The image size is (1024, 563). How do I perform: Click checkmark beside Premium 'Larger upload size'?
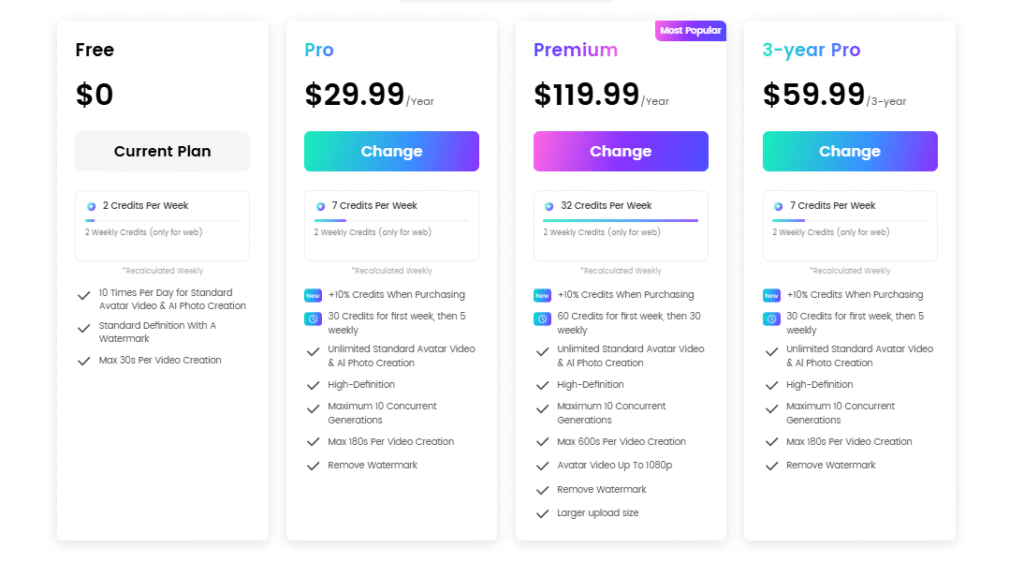point(542,514)
